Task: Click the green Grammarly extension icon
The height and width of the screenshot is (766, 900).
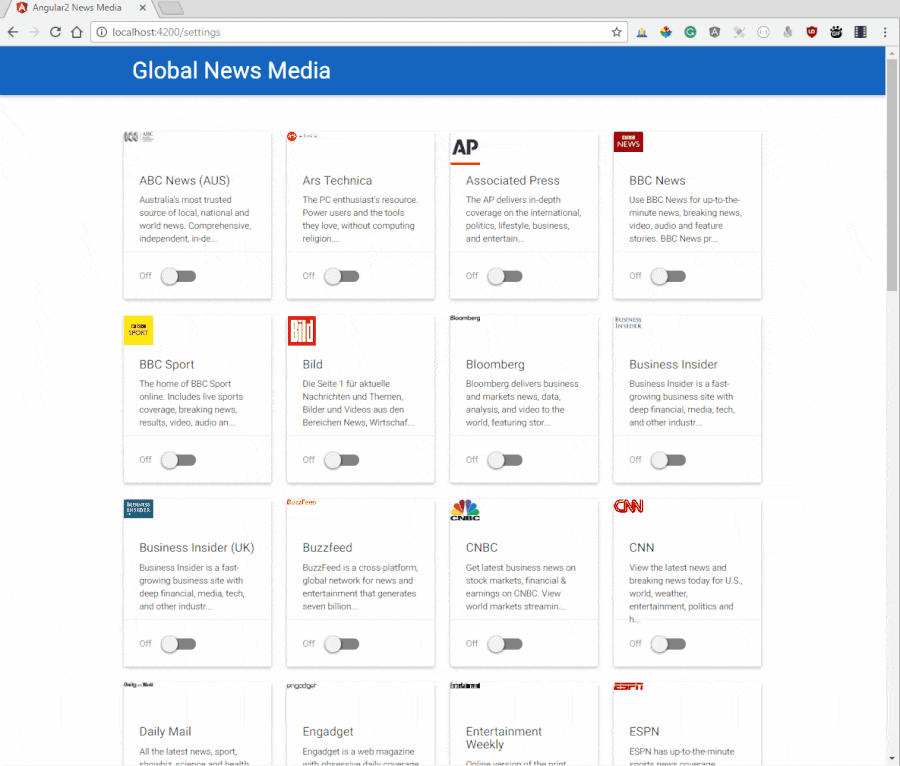Action: 690,32
